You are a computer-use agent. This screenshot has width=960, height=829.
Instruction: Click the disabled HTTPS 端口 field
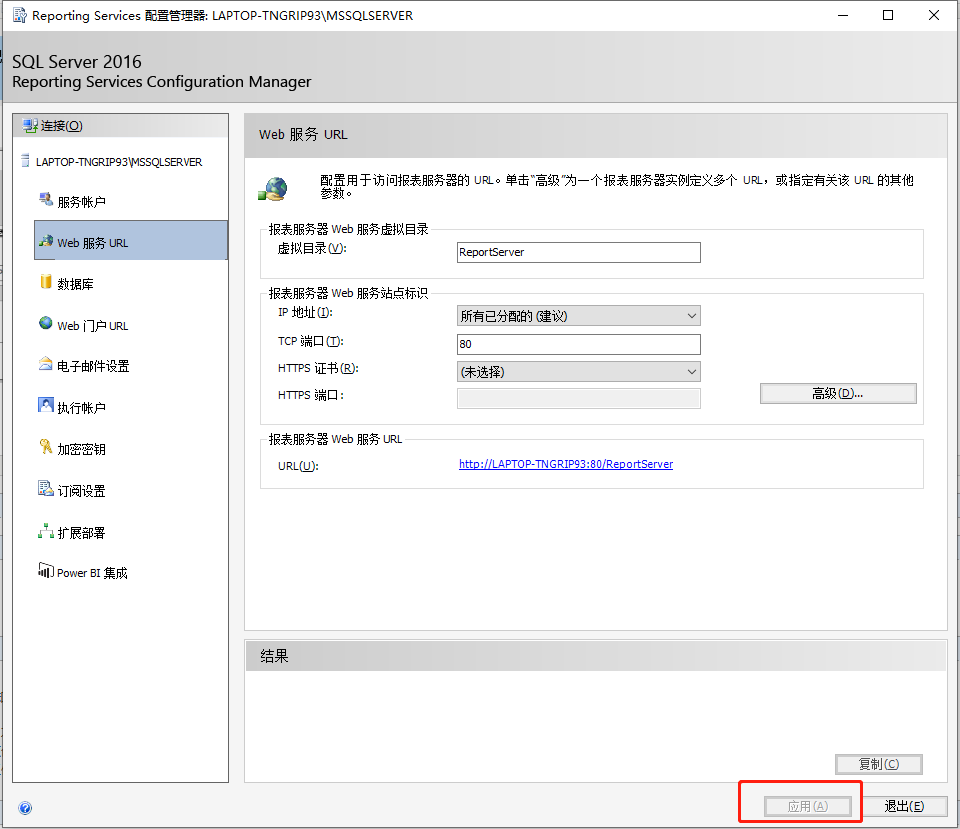click(579, 398)
